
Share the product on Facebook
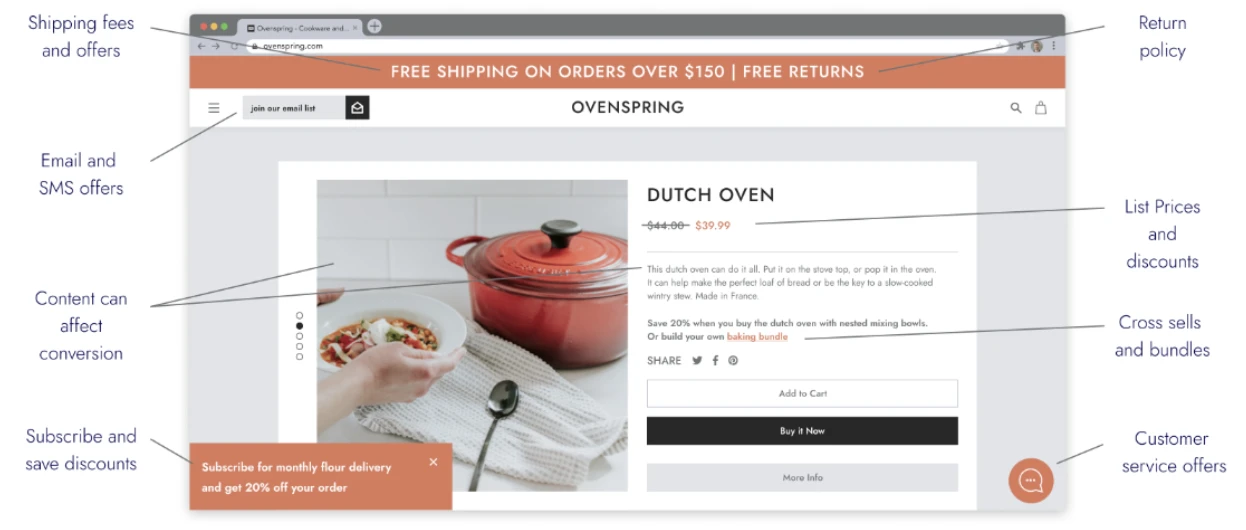click(x=715, y=361)
